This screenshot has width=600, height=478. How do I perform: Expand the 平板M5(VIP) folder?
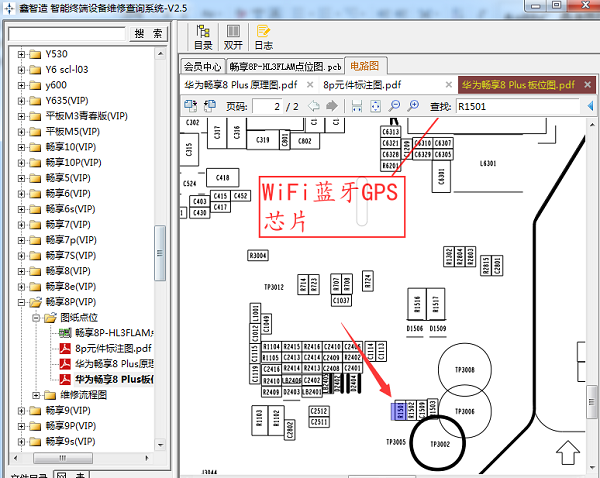tap(21, 132)
